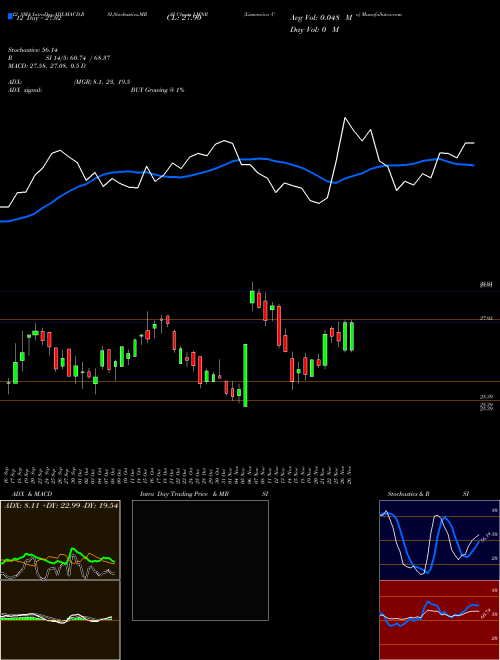Open the empty Intra Day Trading chart box
The image size is (500, 660).
pos(200,560)
